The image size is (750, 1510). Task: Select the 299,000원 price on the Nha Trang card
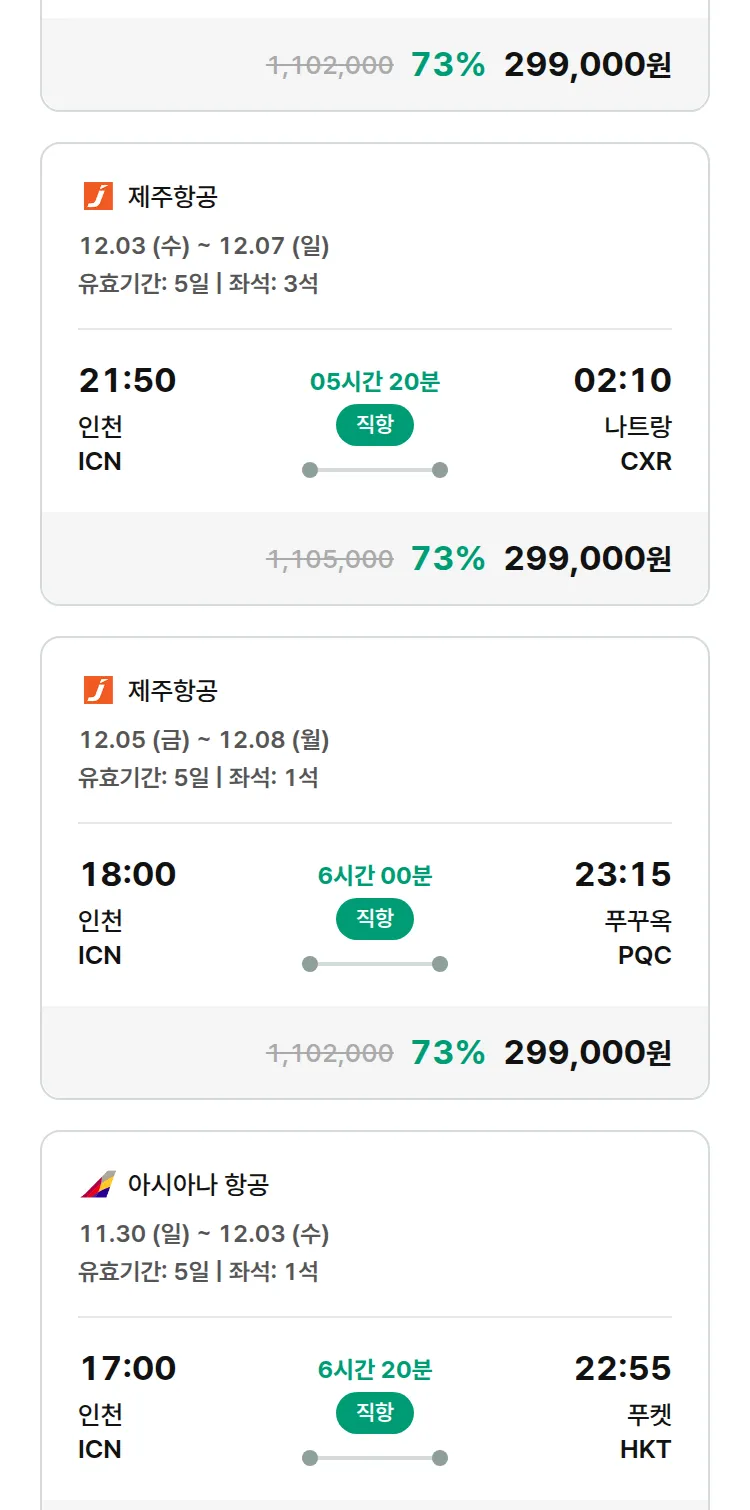(587, 558)
